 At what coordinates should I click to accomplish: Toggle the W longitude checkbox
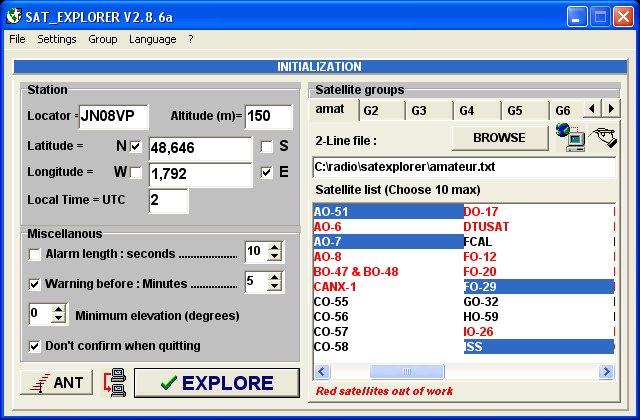(136, 172)
